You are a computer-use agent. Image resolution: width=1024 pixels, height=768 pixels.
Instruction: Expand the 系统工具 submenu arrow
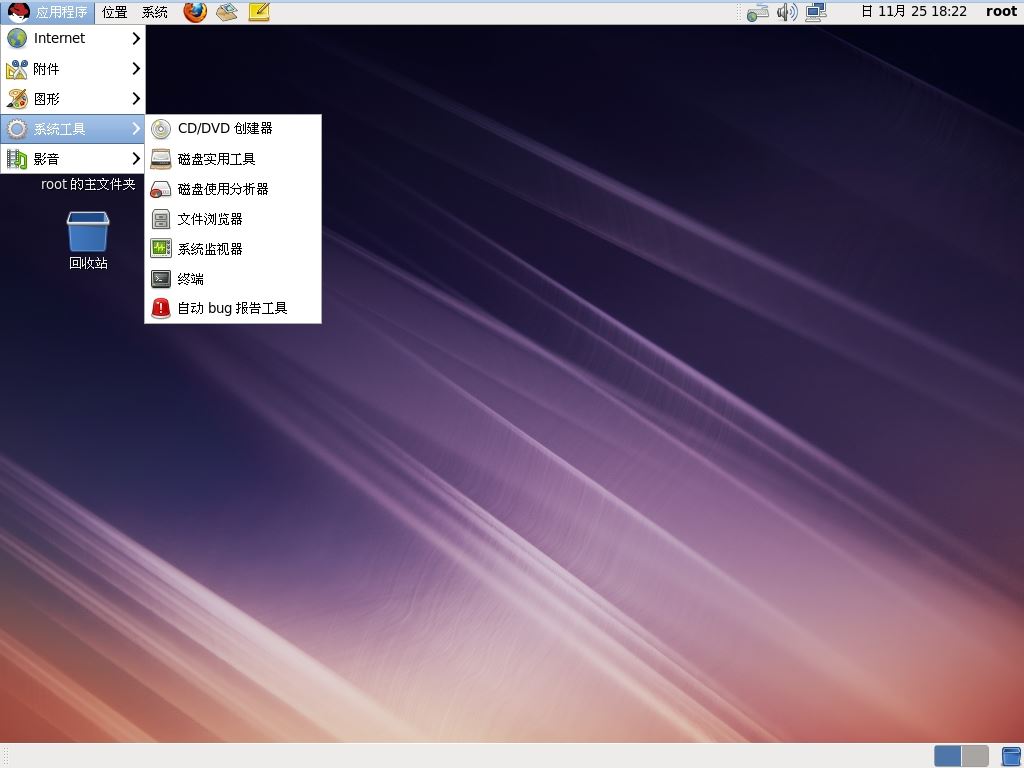136,129
